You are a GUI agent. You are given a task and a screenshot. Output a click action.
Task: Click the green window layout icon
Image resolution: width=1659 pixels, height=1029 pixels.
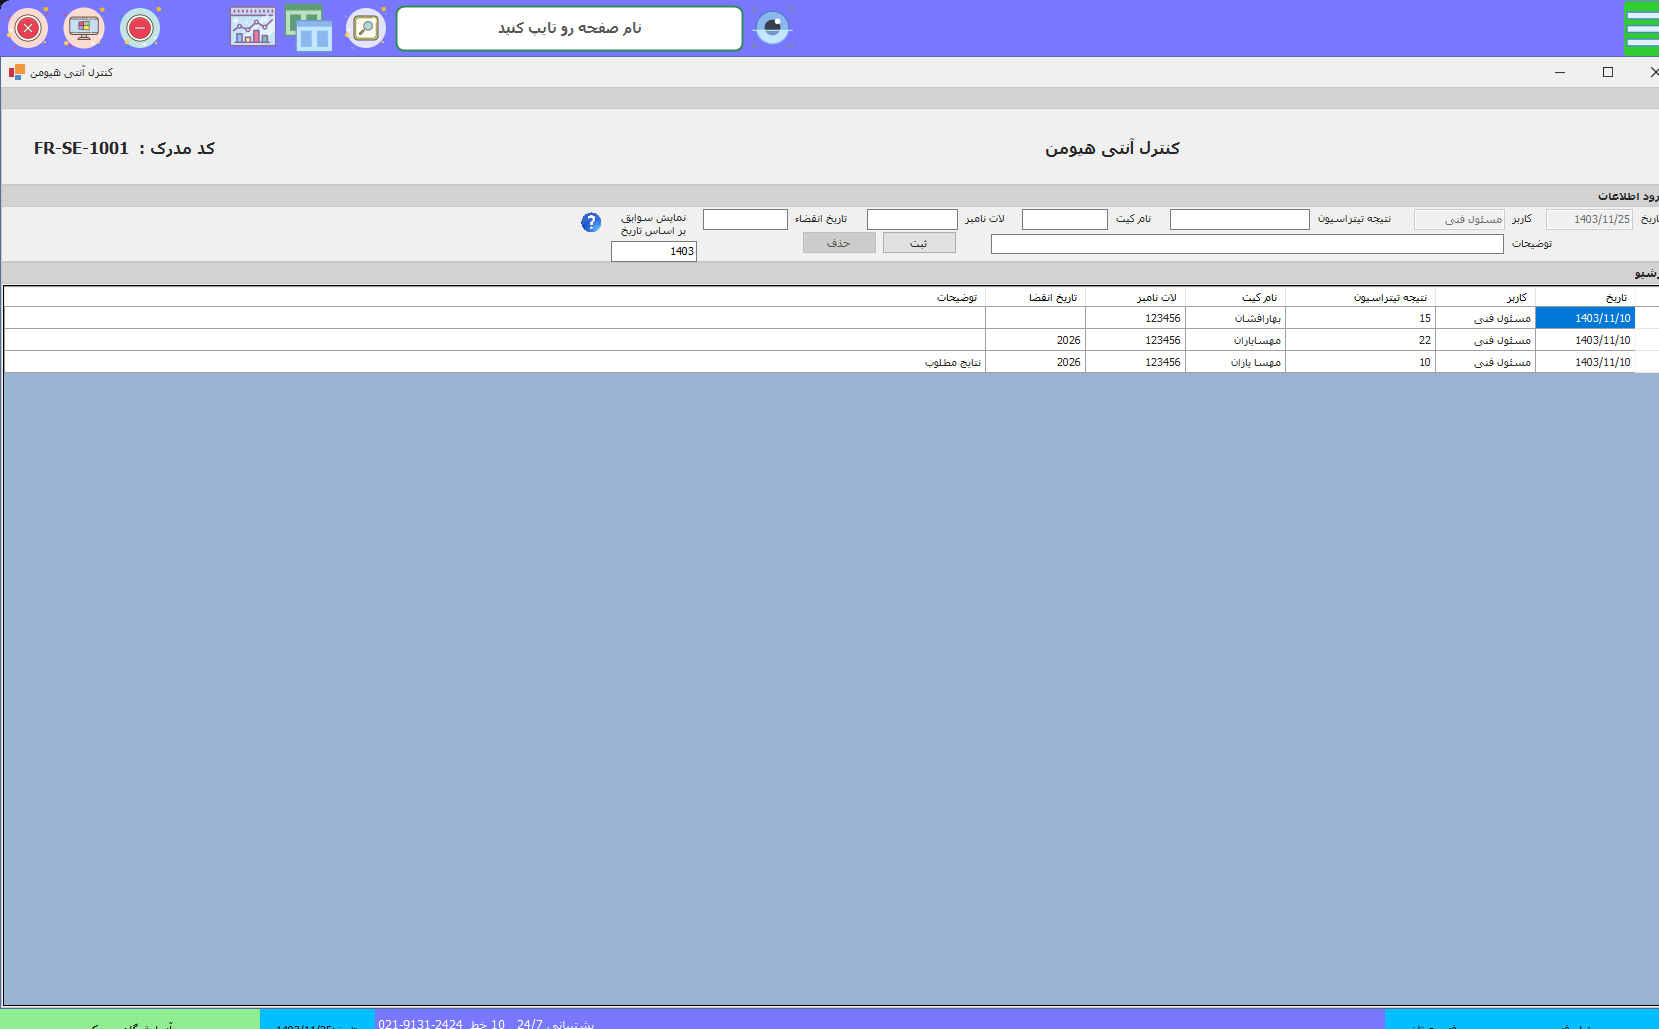coord(309,28)
